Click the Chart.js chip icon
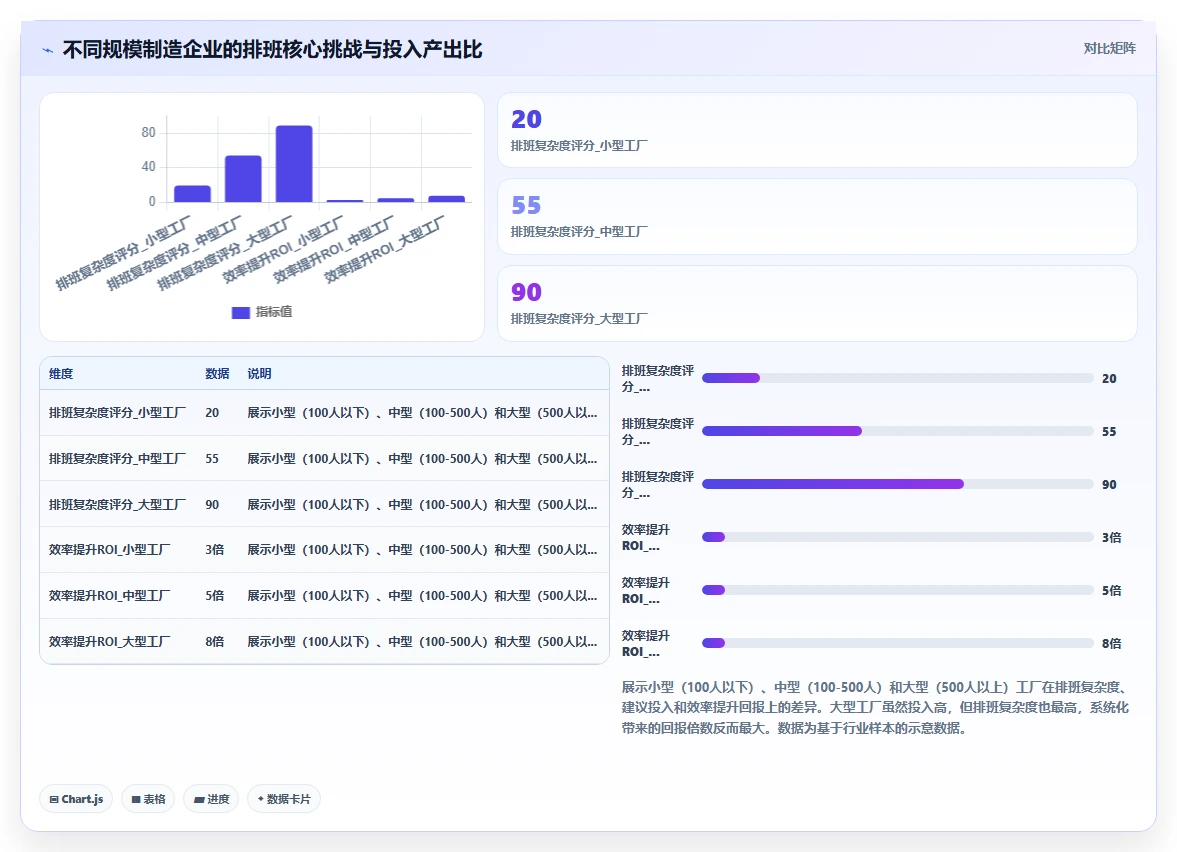Viewport: 1177px width, 852px height. pyautogui.click(x=54, y=799)
